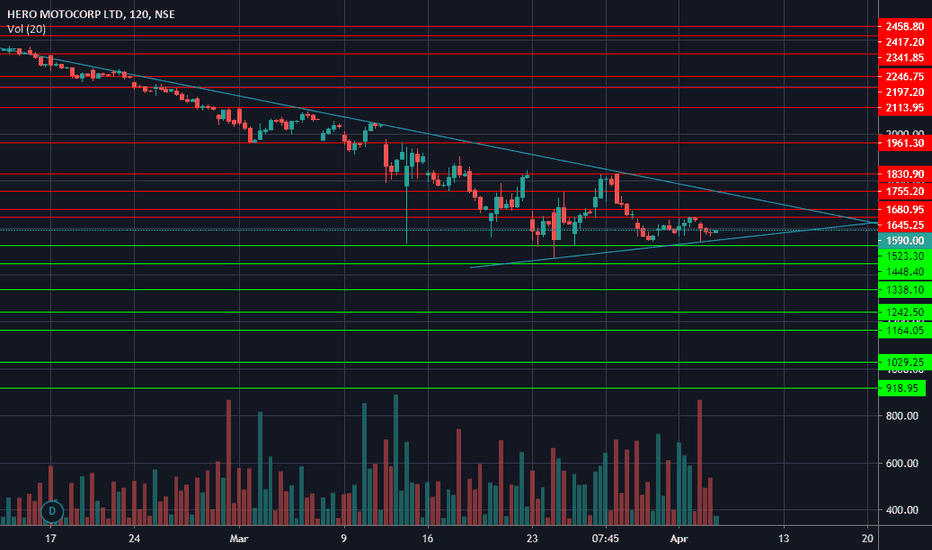Viewport: 932px width, 550px height.
Task: Click the date label 24 on time axis
Action: (x=134, y=539)
